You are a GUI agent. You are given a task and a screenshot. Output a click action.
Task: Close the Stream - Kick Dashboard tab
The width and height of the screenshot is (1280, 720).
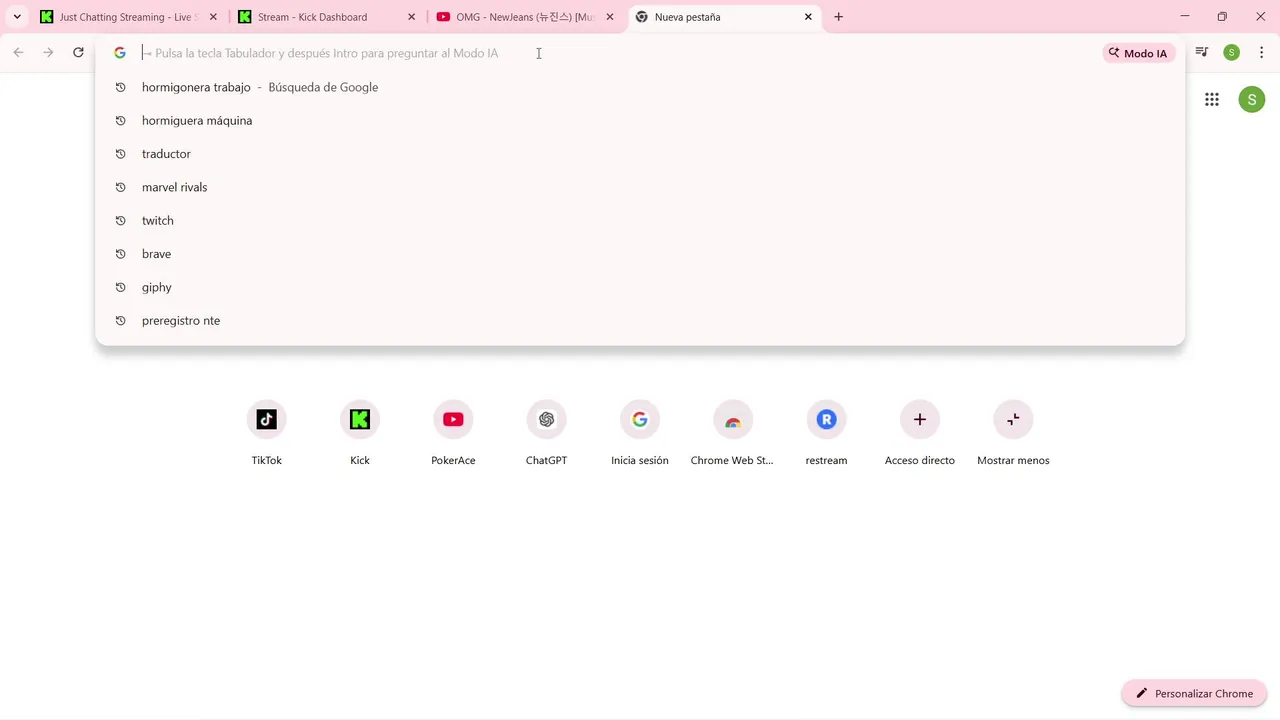point(411,17)
